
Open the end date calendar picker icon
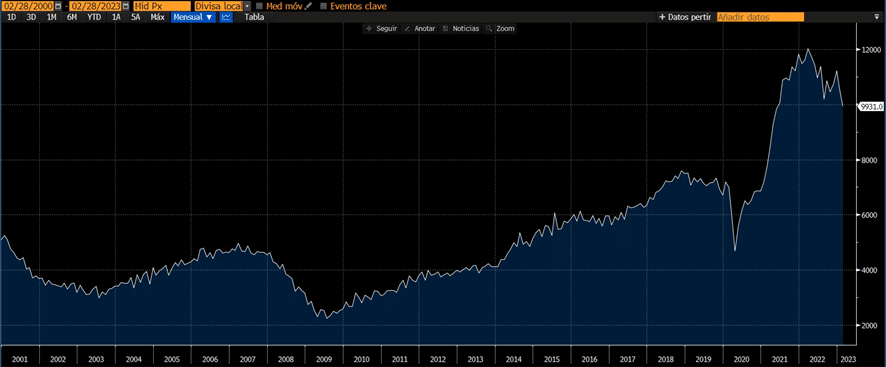[125, 6]
